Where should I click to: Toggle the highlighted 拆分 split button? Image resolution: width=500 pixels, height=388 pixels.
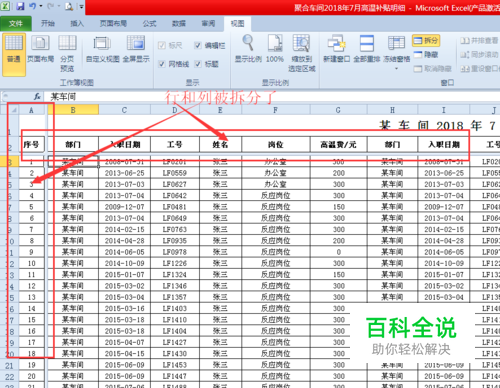click(426, 41)
